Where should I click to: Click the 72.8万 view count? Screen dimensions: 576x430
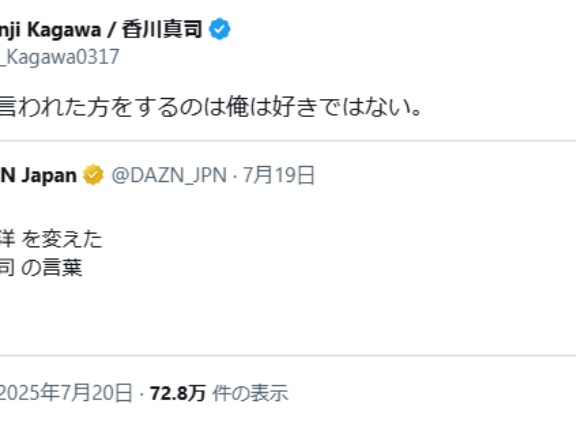pyautogui.click(x=178, y=393)
